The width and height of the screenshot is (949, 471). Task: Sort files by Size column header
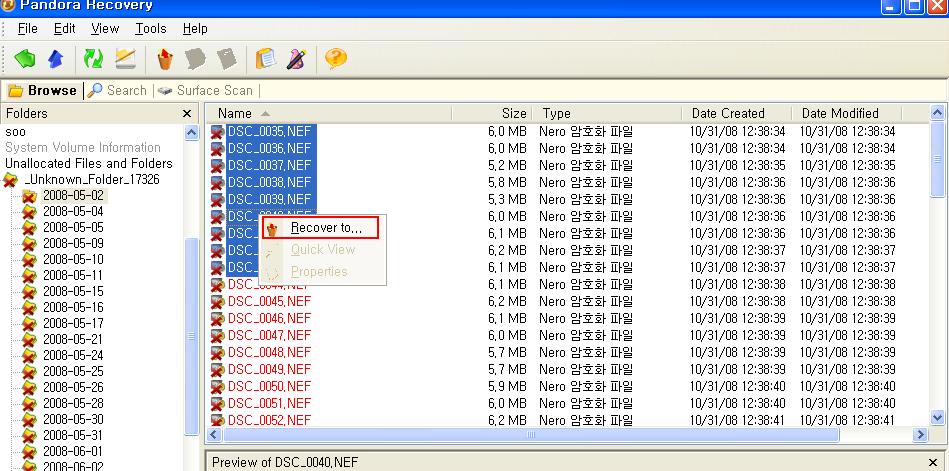click(492, 113)
